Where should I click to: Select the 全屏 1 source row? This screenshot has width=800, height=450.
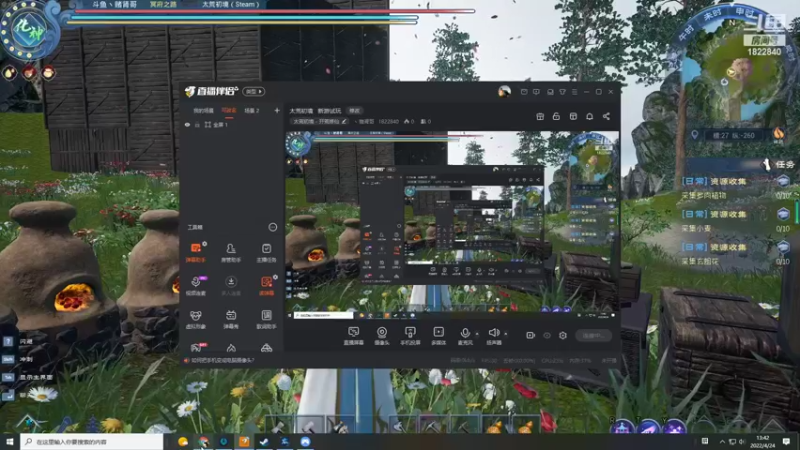pos(232,124)
